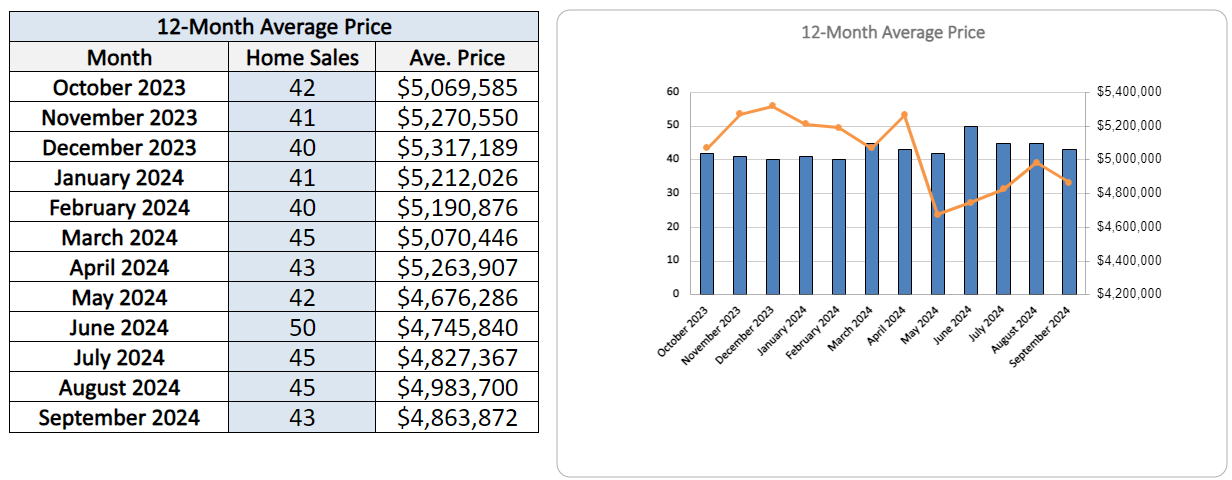Click the $5,190,876 price cell
The image size is (1232, 480).
(x=457, y=207)
